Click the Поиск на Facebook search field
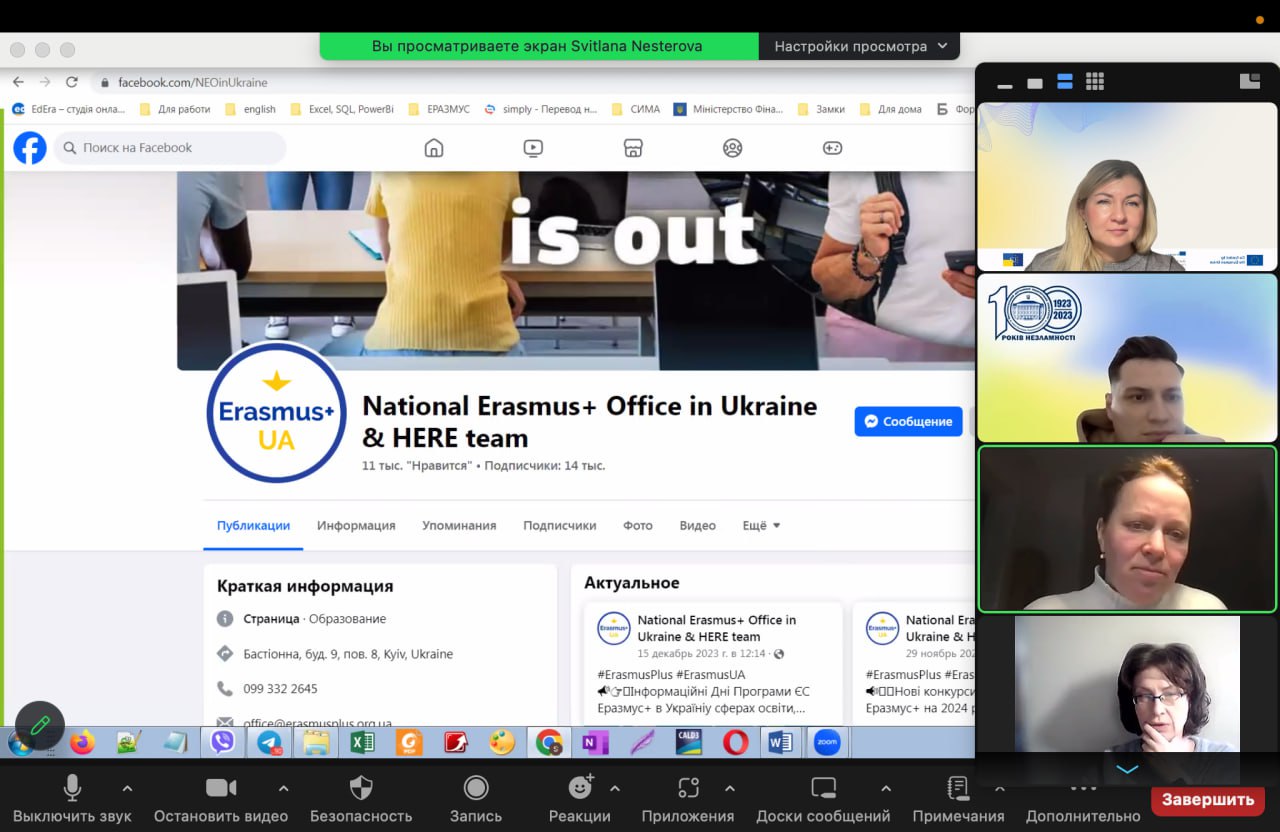This screenshot has width=1280, height=832. 170,148
